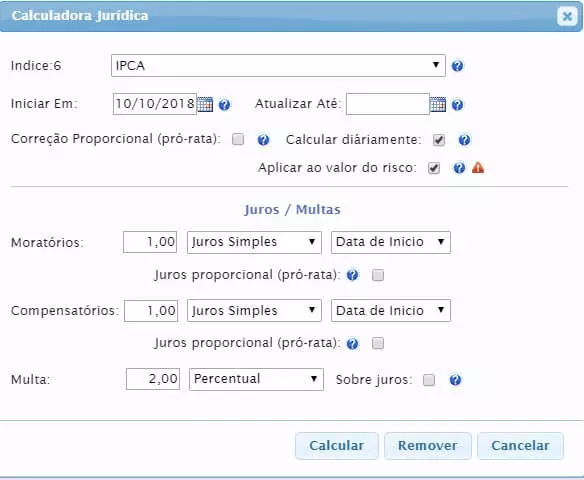Click help icon beside Iniciar Em calendar
The image size is (584, 480).
[x=225, y=105]
